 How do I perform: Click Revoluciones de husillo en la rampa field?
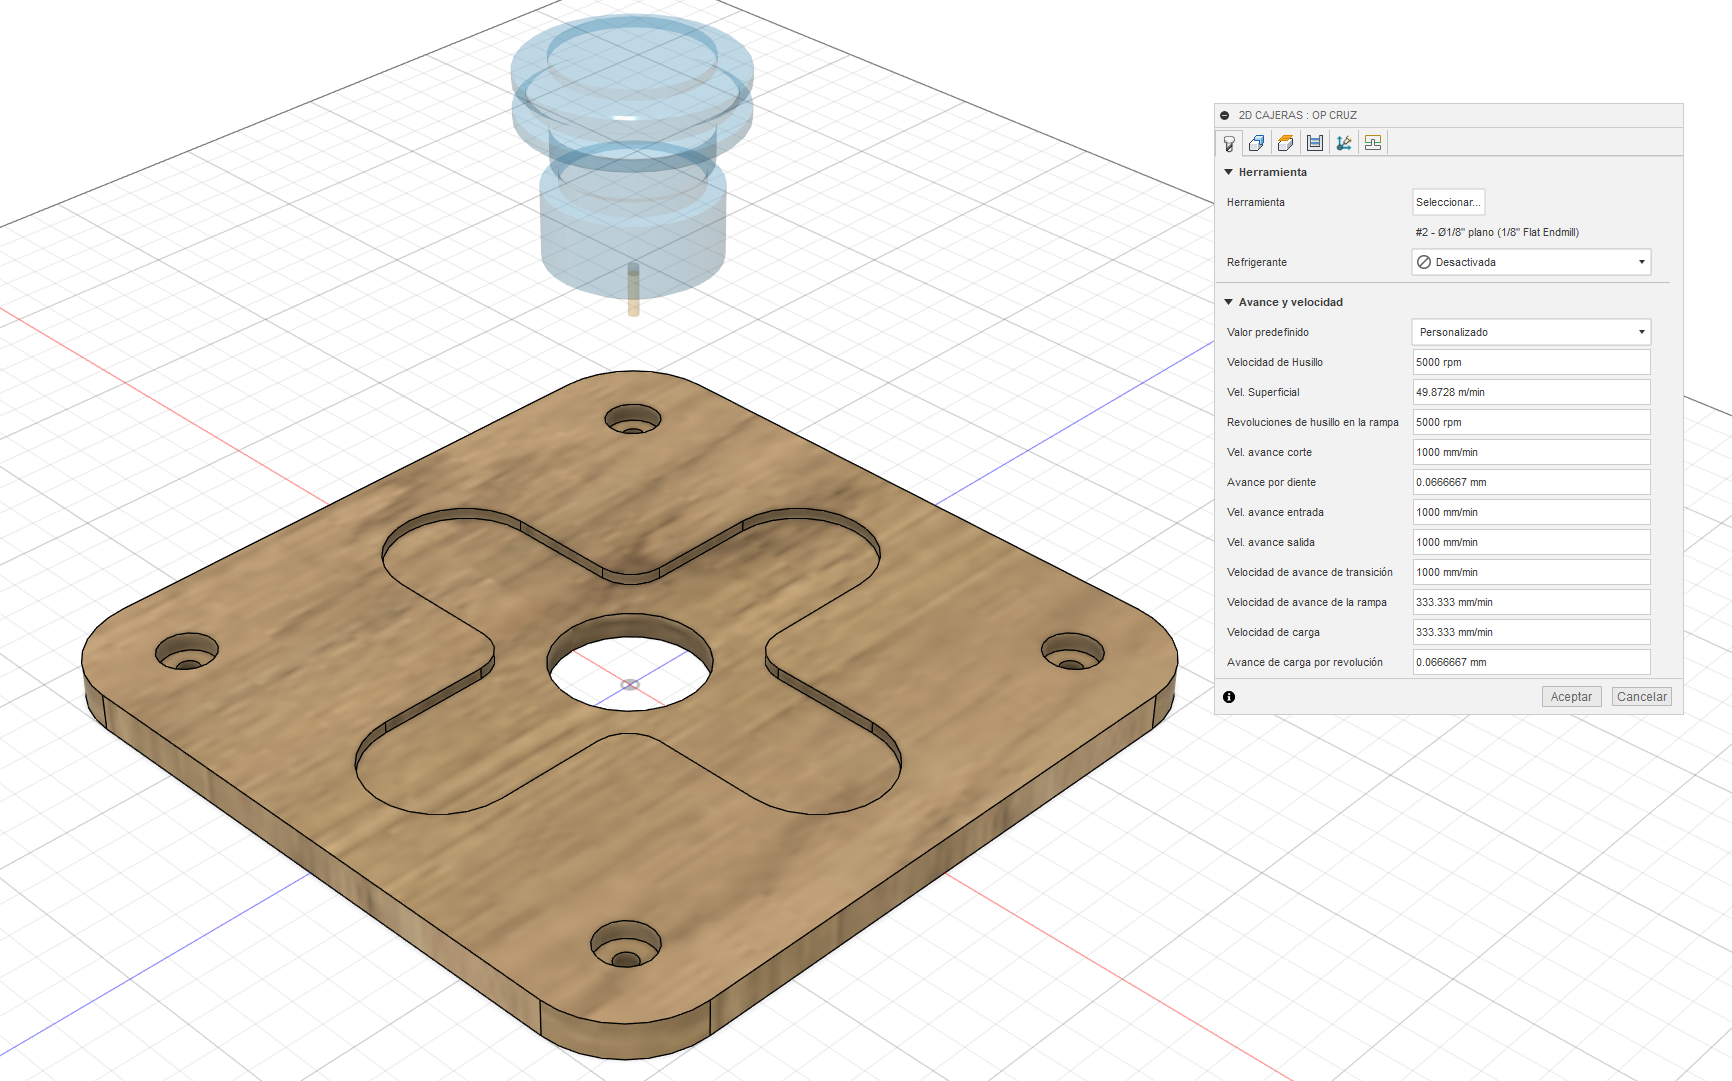click(x=1531, y=422)
